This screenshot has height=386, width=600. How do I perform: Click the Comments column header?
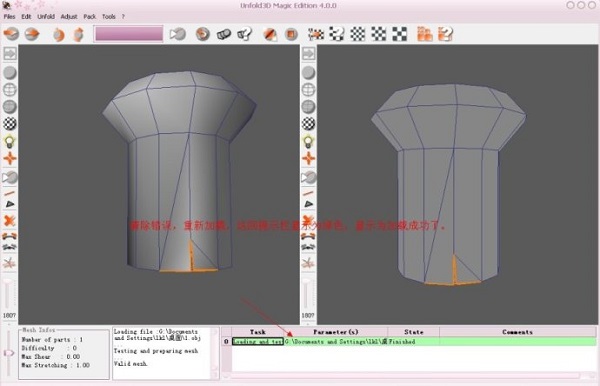click(517, 332)
